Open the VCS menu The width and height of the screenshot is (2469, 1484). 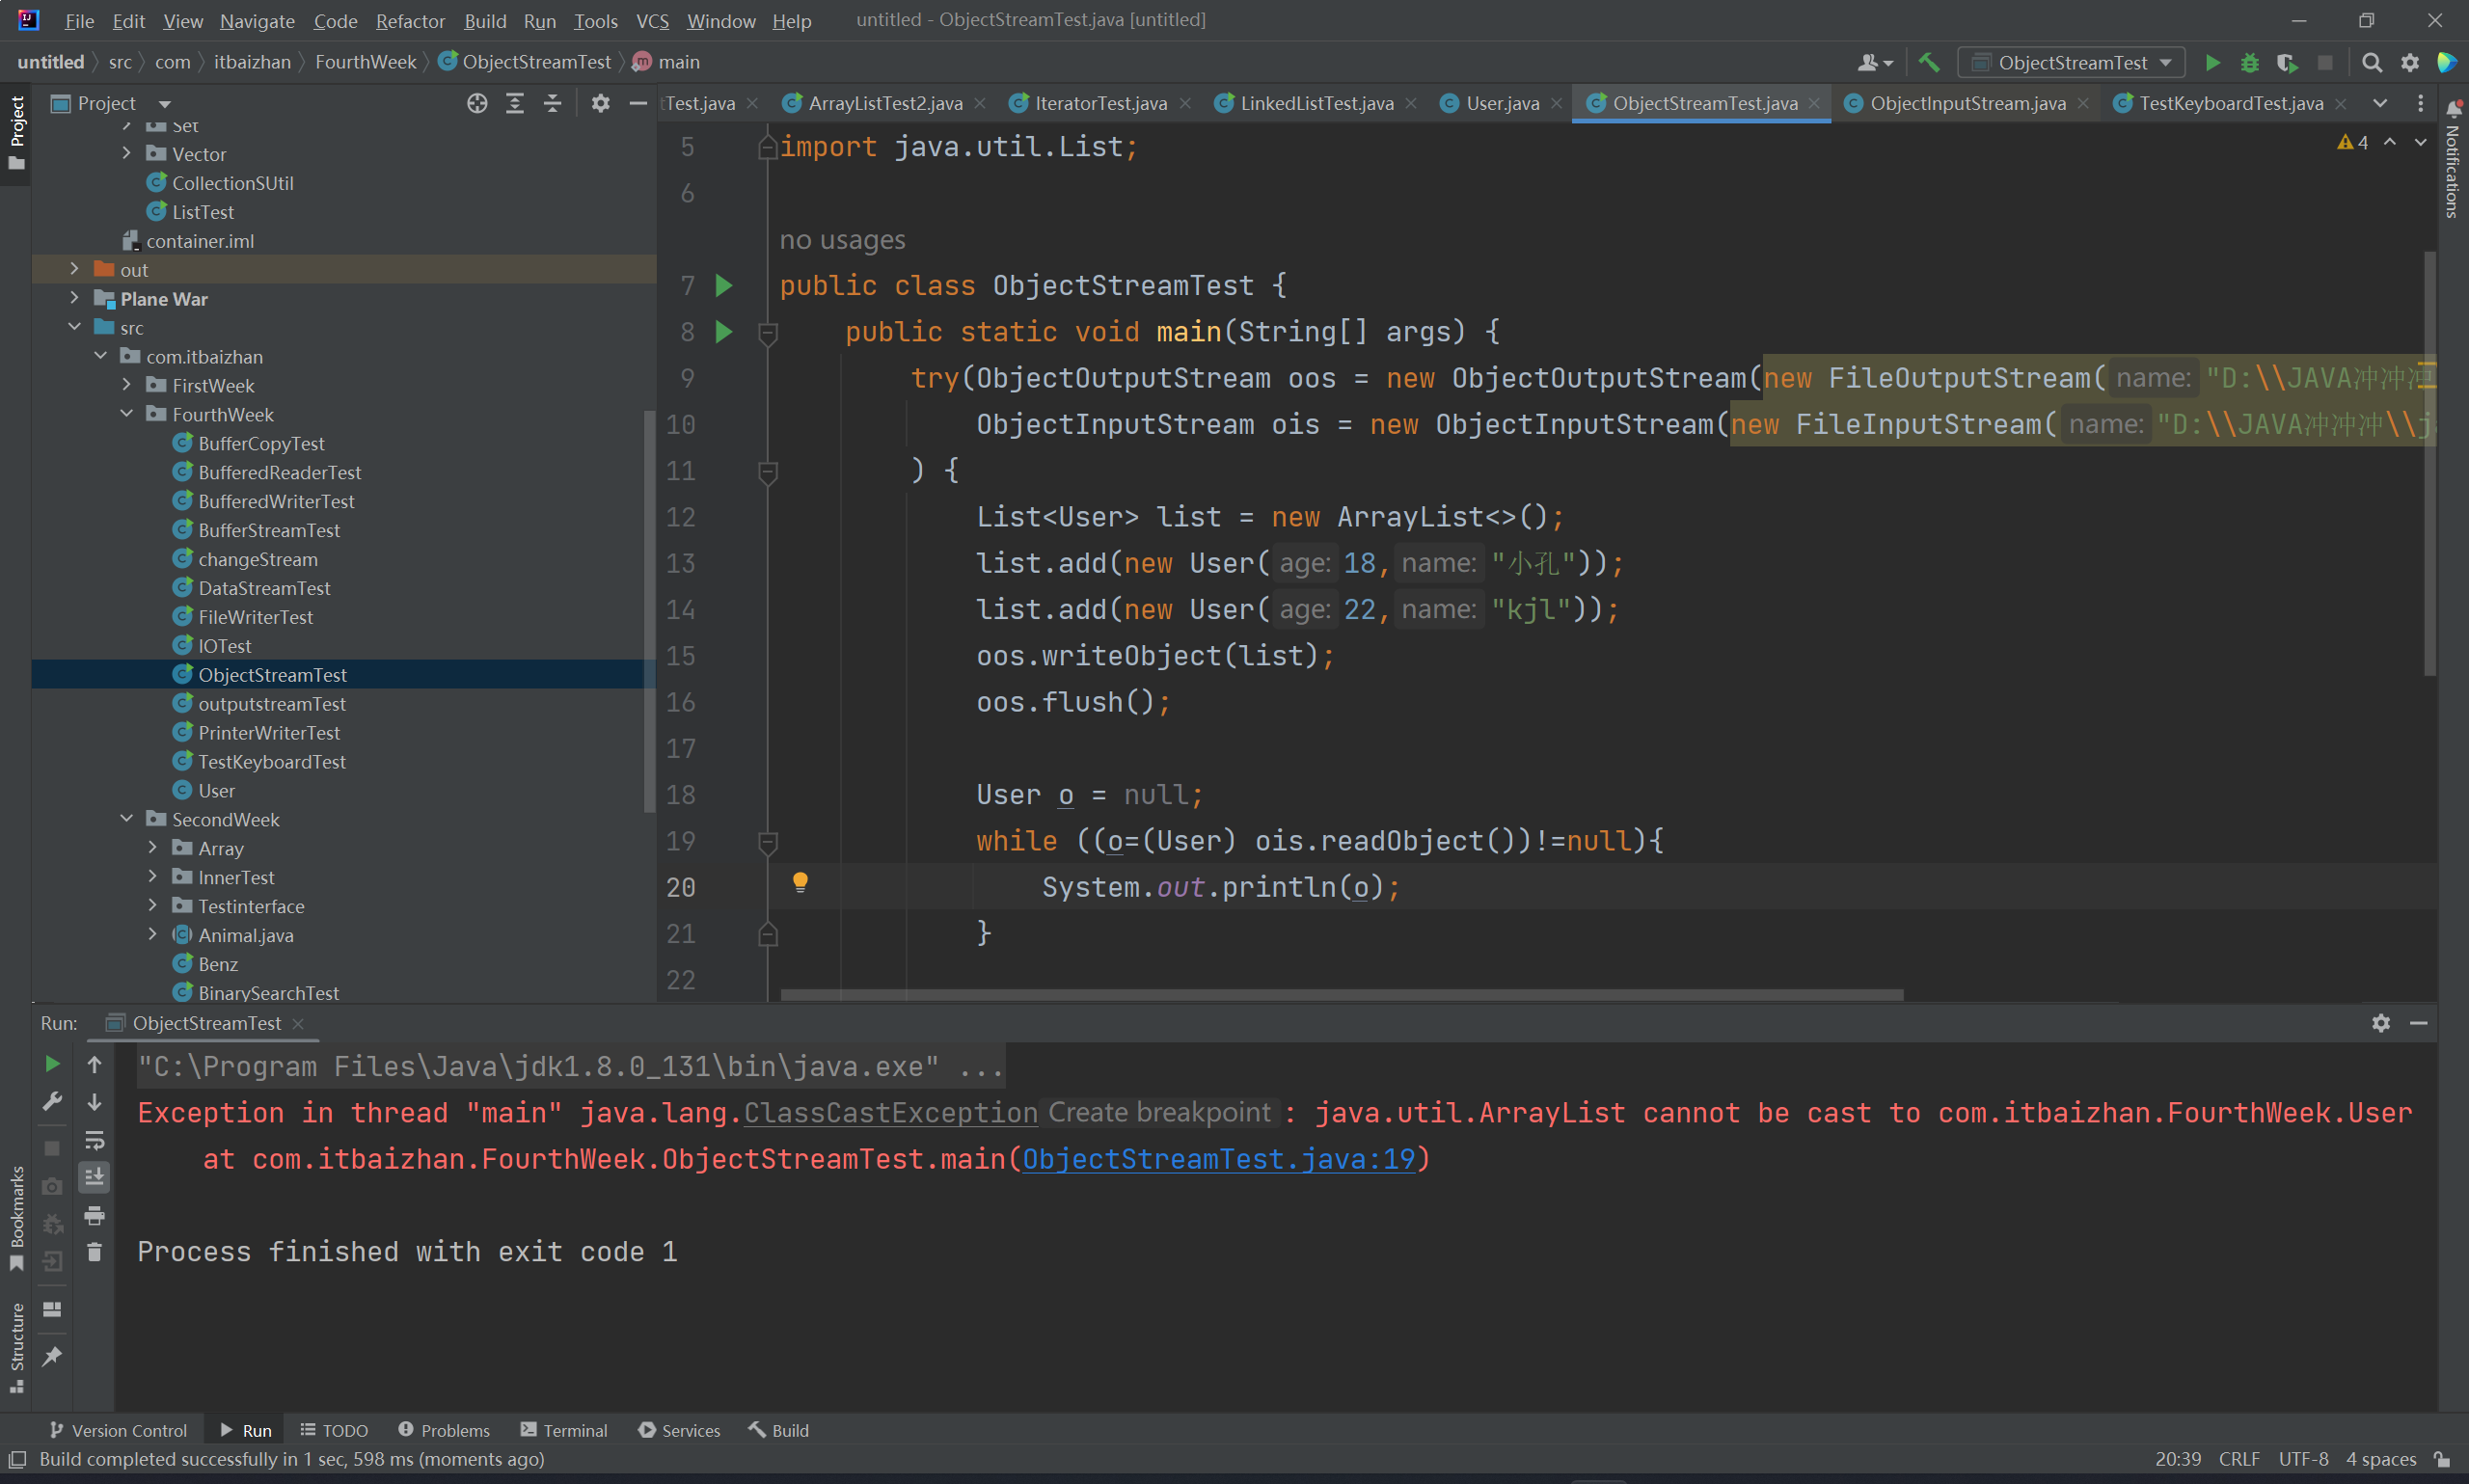click(653, 20)
